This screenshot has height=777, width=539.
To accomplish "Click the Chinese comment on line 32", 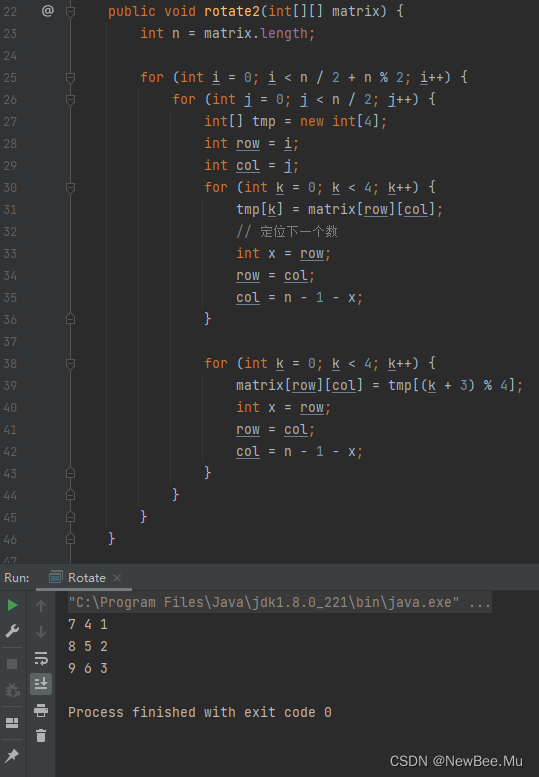I will coord(287,231).
